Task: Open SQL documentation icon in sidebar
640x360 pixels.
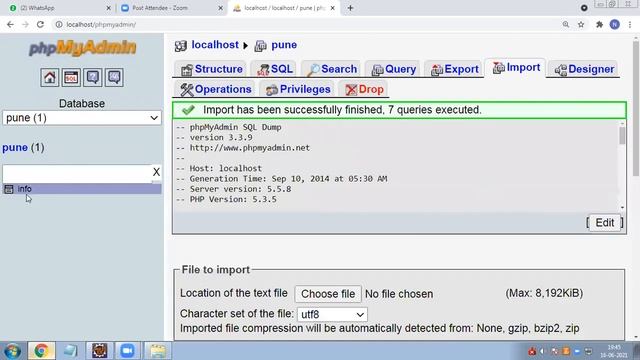Action: 114,77
